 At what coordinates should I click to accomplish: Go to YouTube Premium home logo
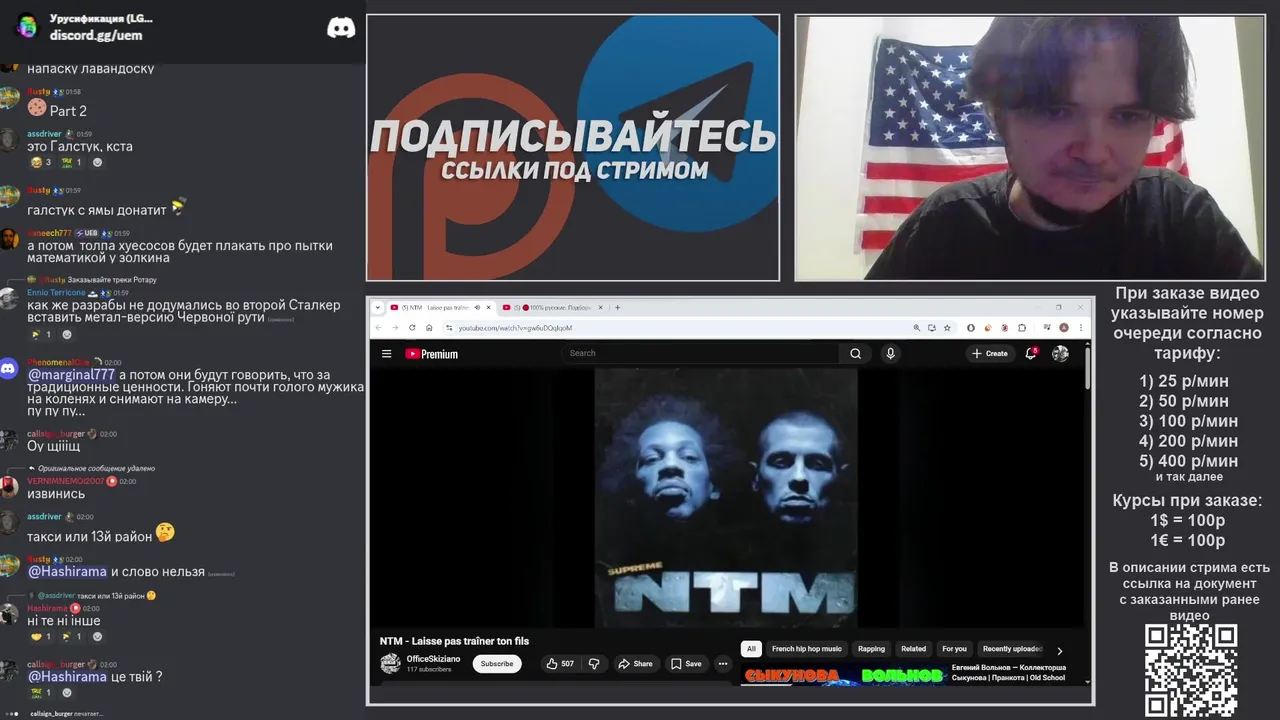[x=431, y=353]
